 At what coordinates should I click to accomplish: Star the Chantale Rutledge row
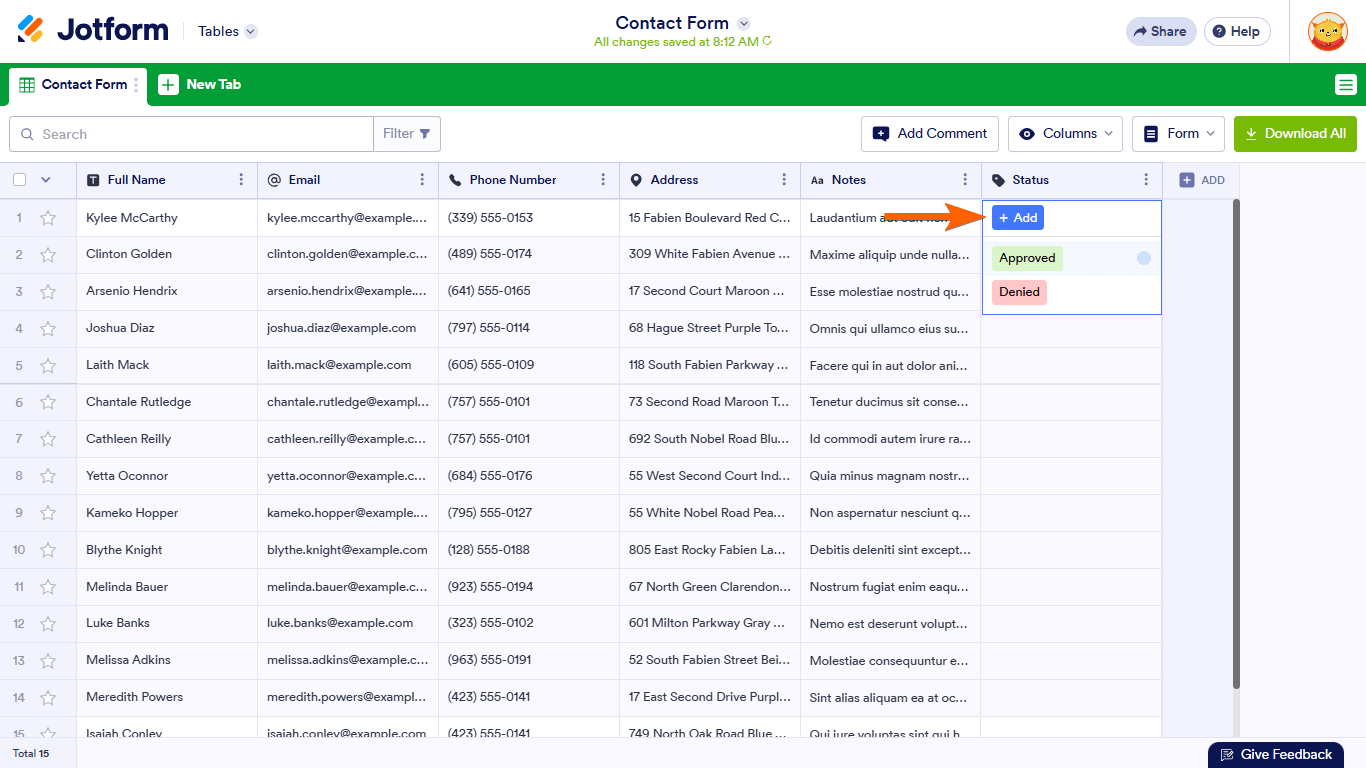(x=48, y=403)
